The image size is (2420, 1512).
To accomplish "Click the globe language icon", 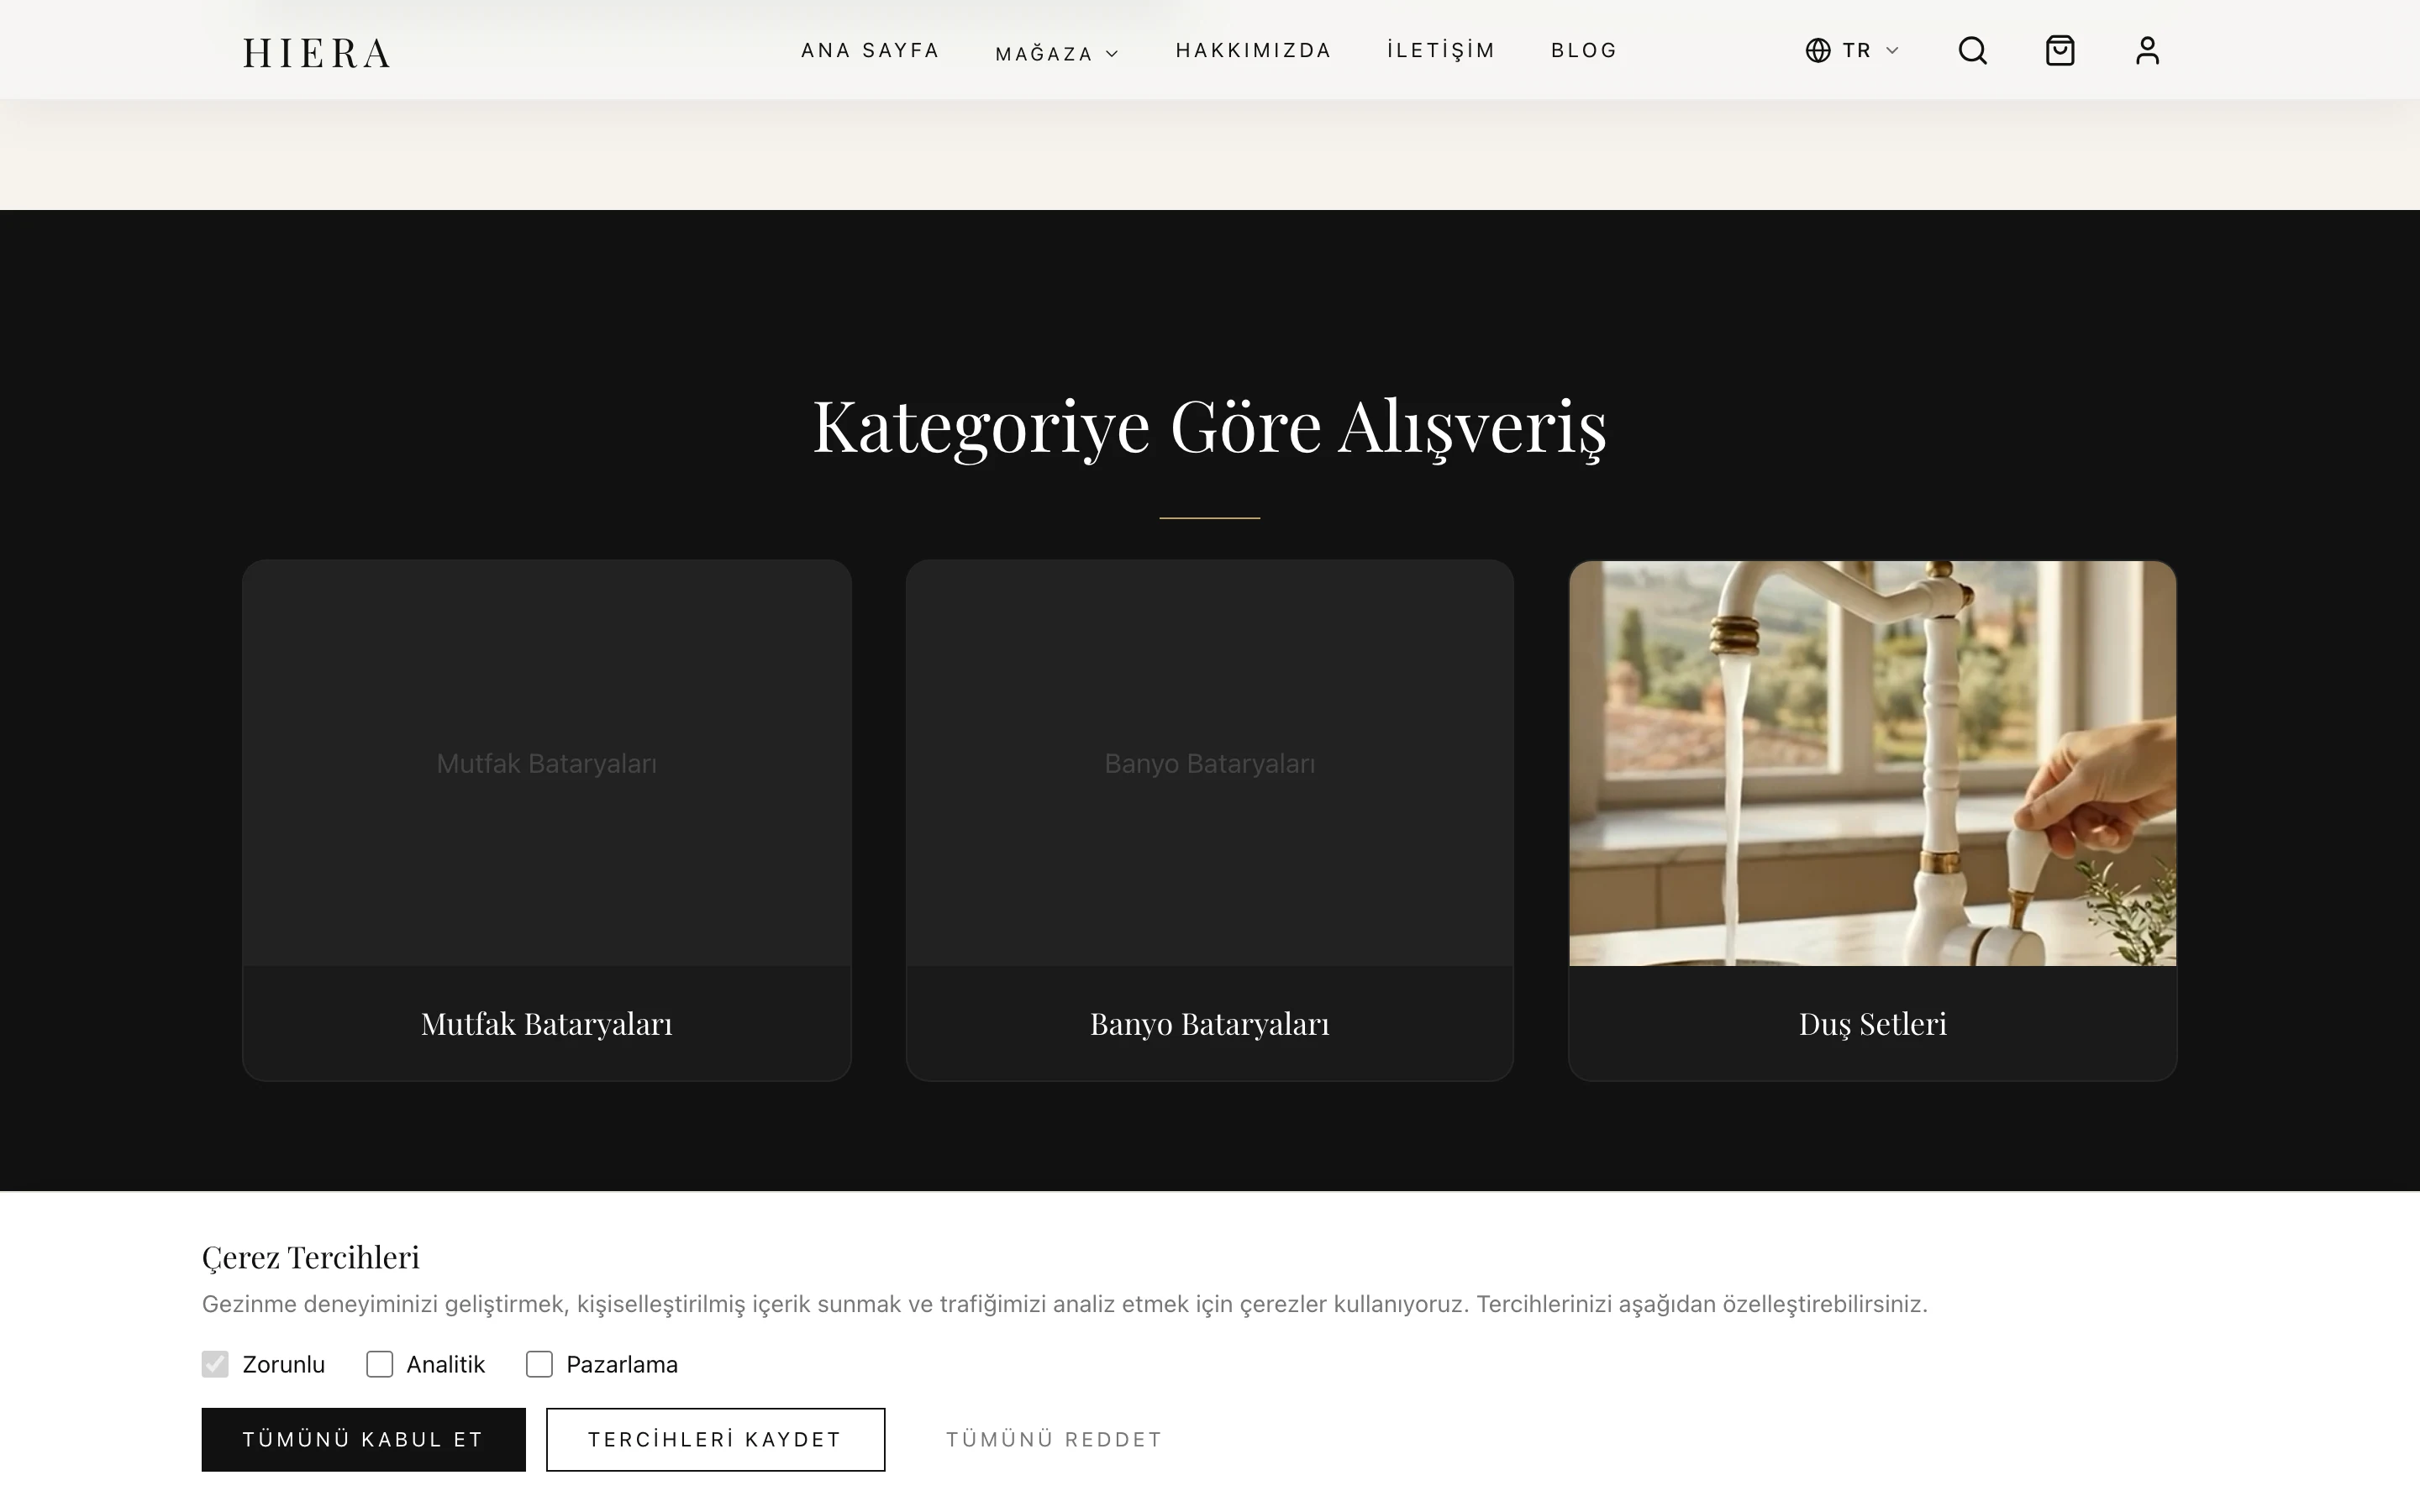I will 1817,50.
